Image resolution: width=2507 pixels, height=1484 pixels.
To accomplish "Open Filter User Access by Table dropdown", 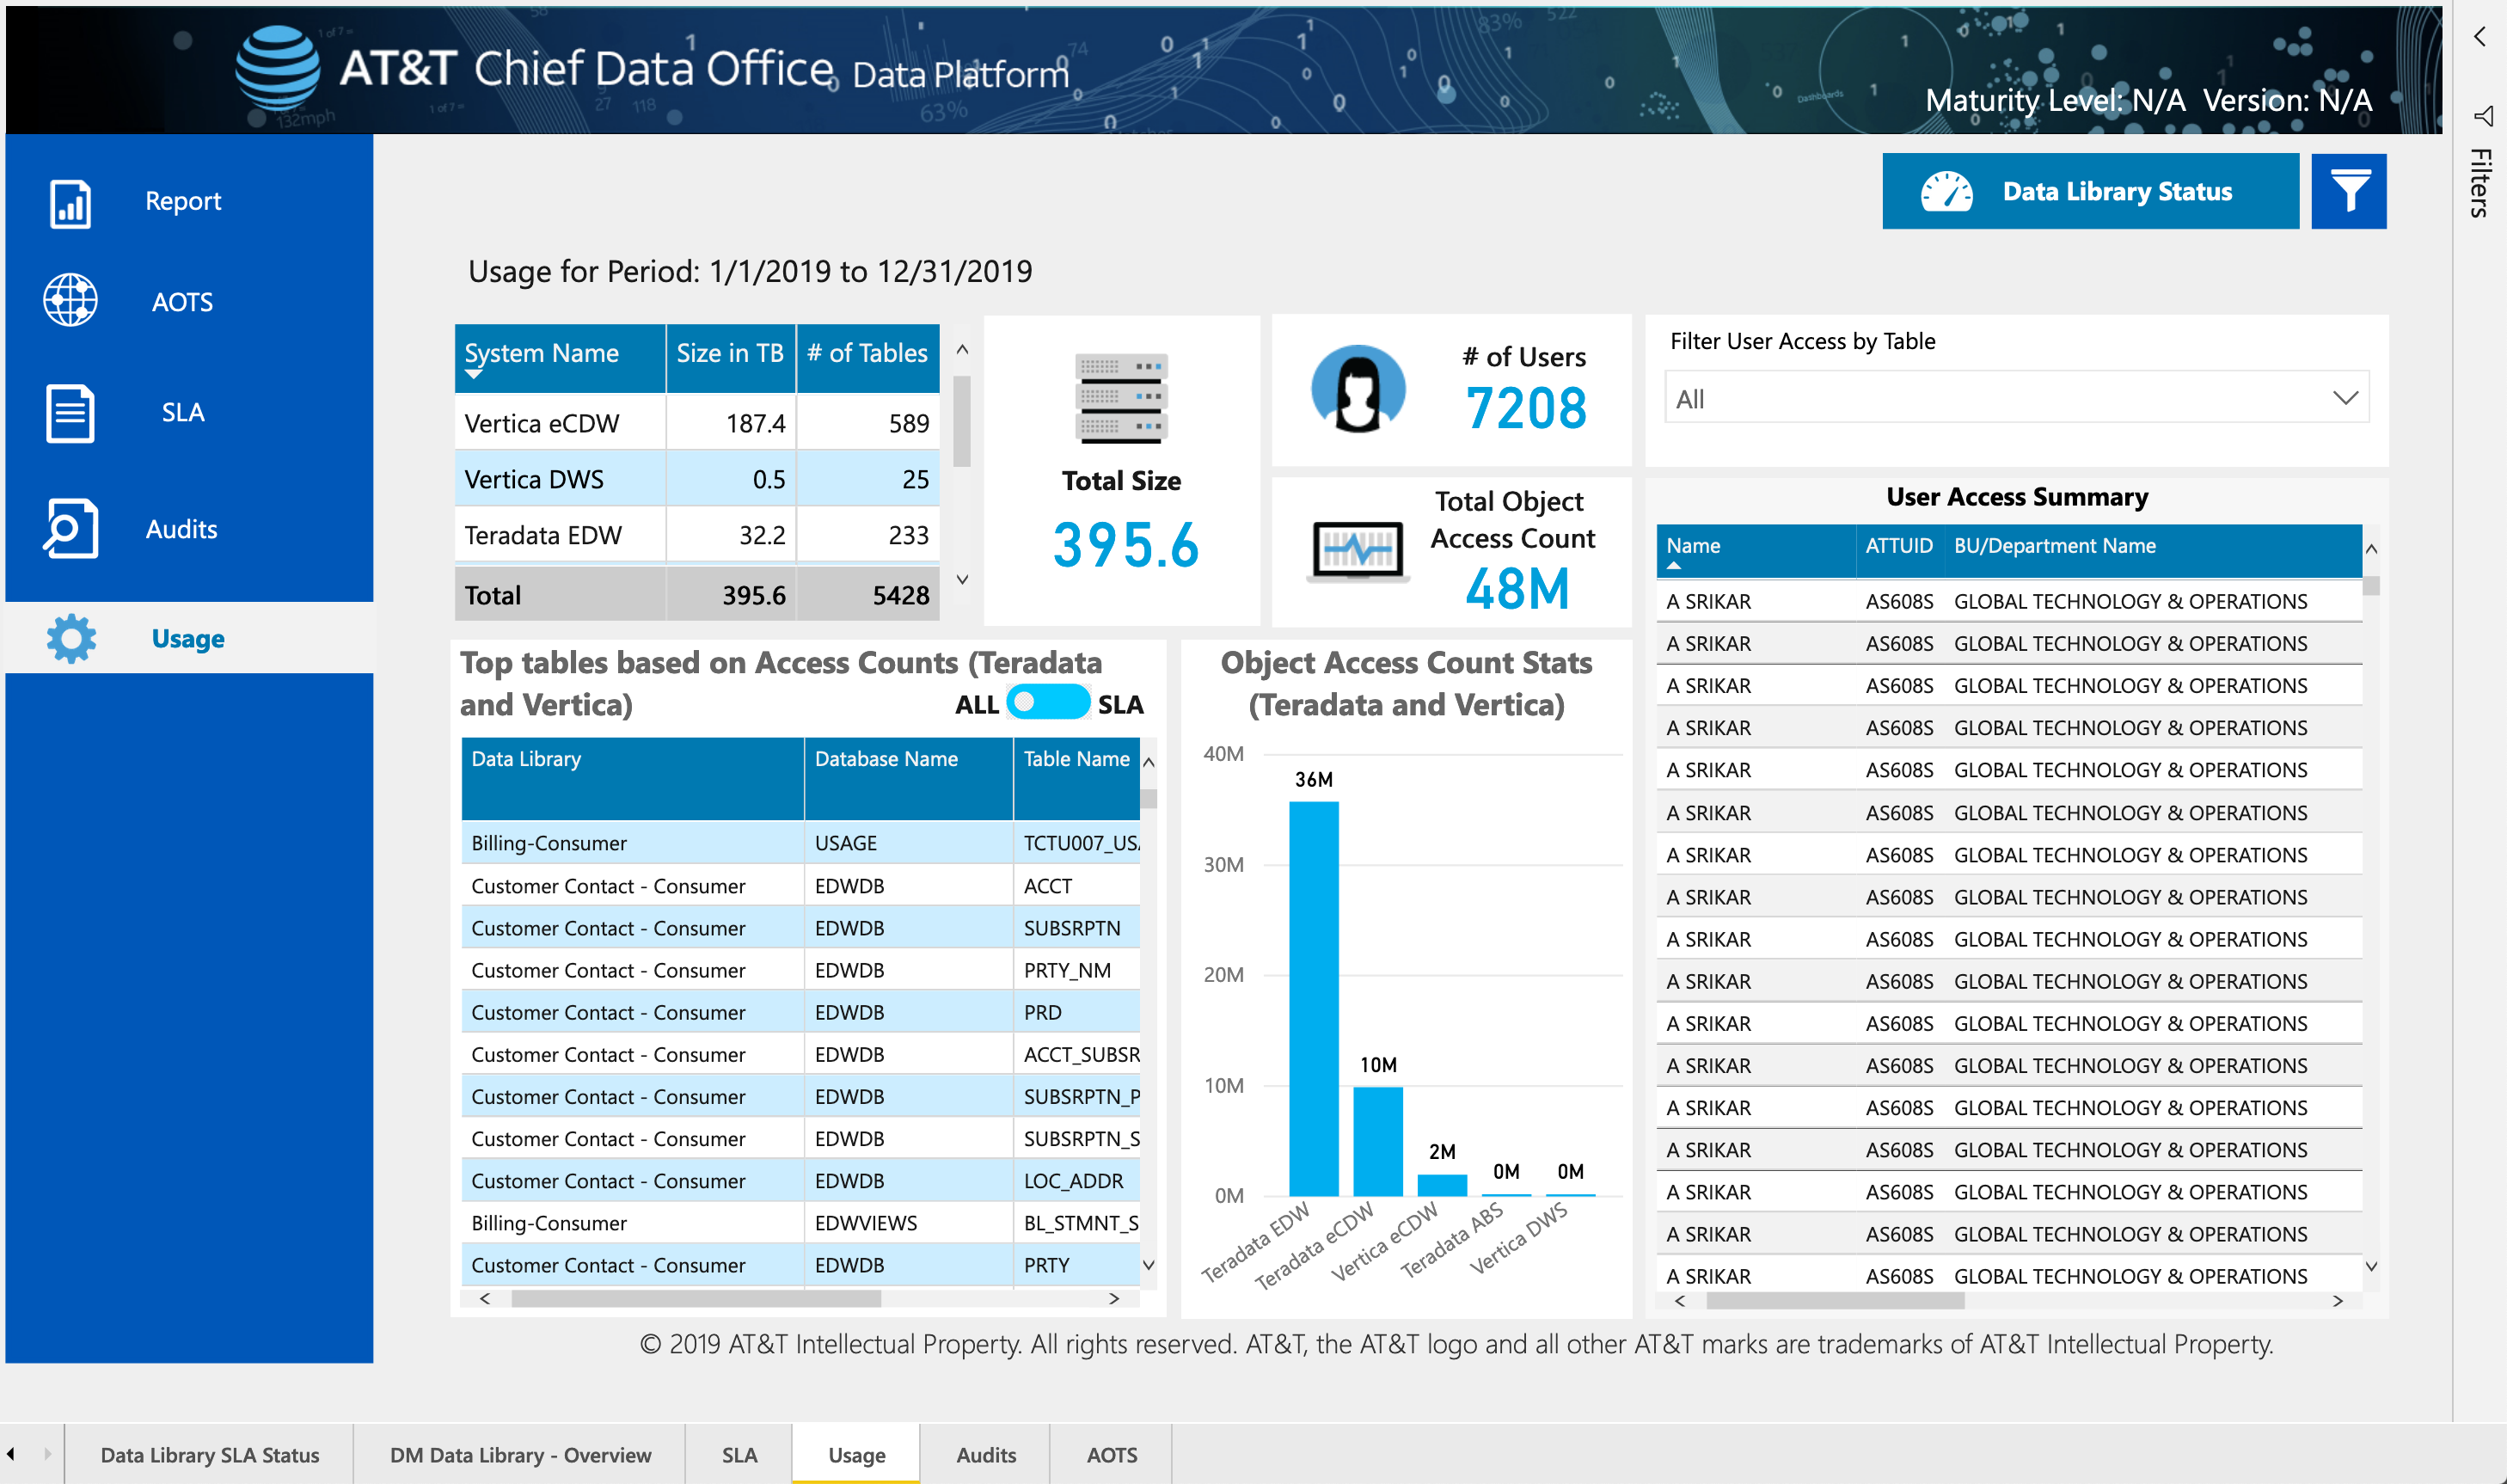I will [2015, 398].
